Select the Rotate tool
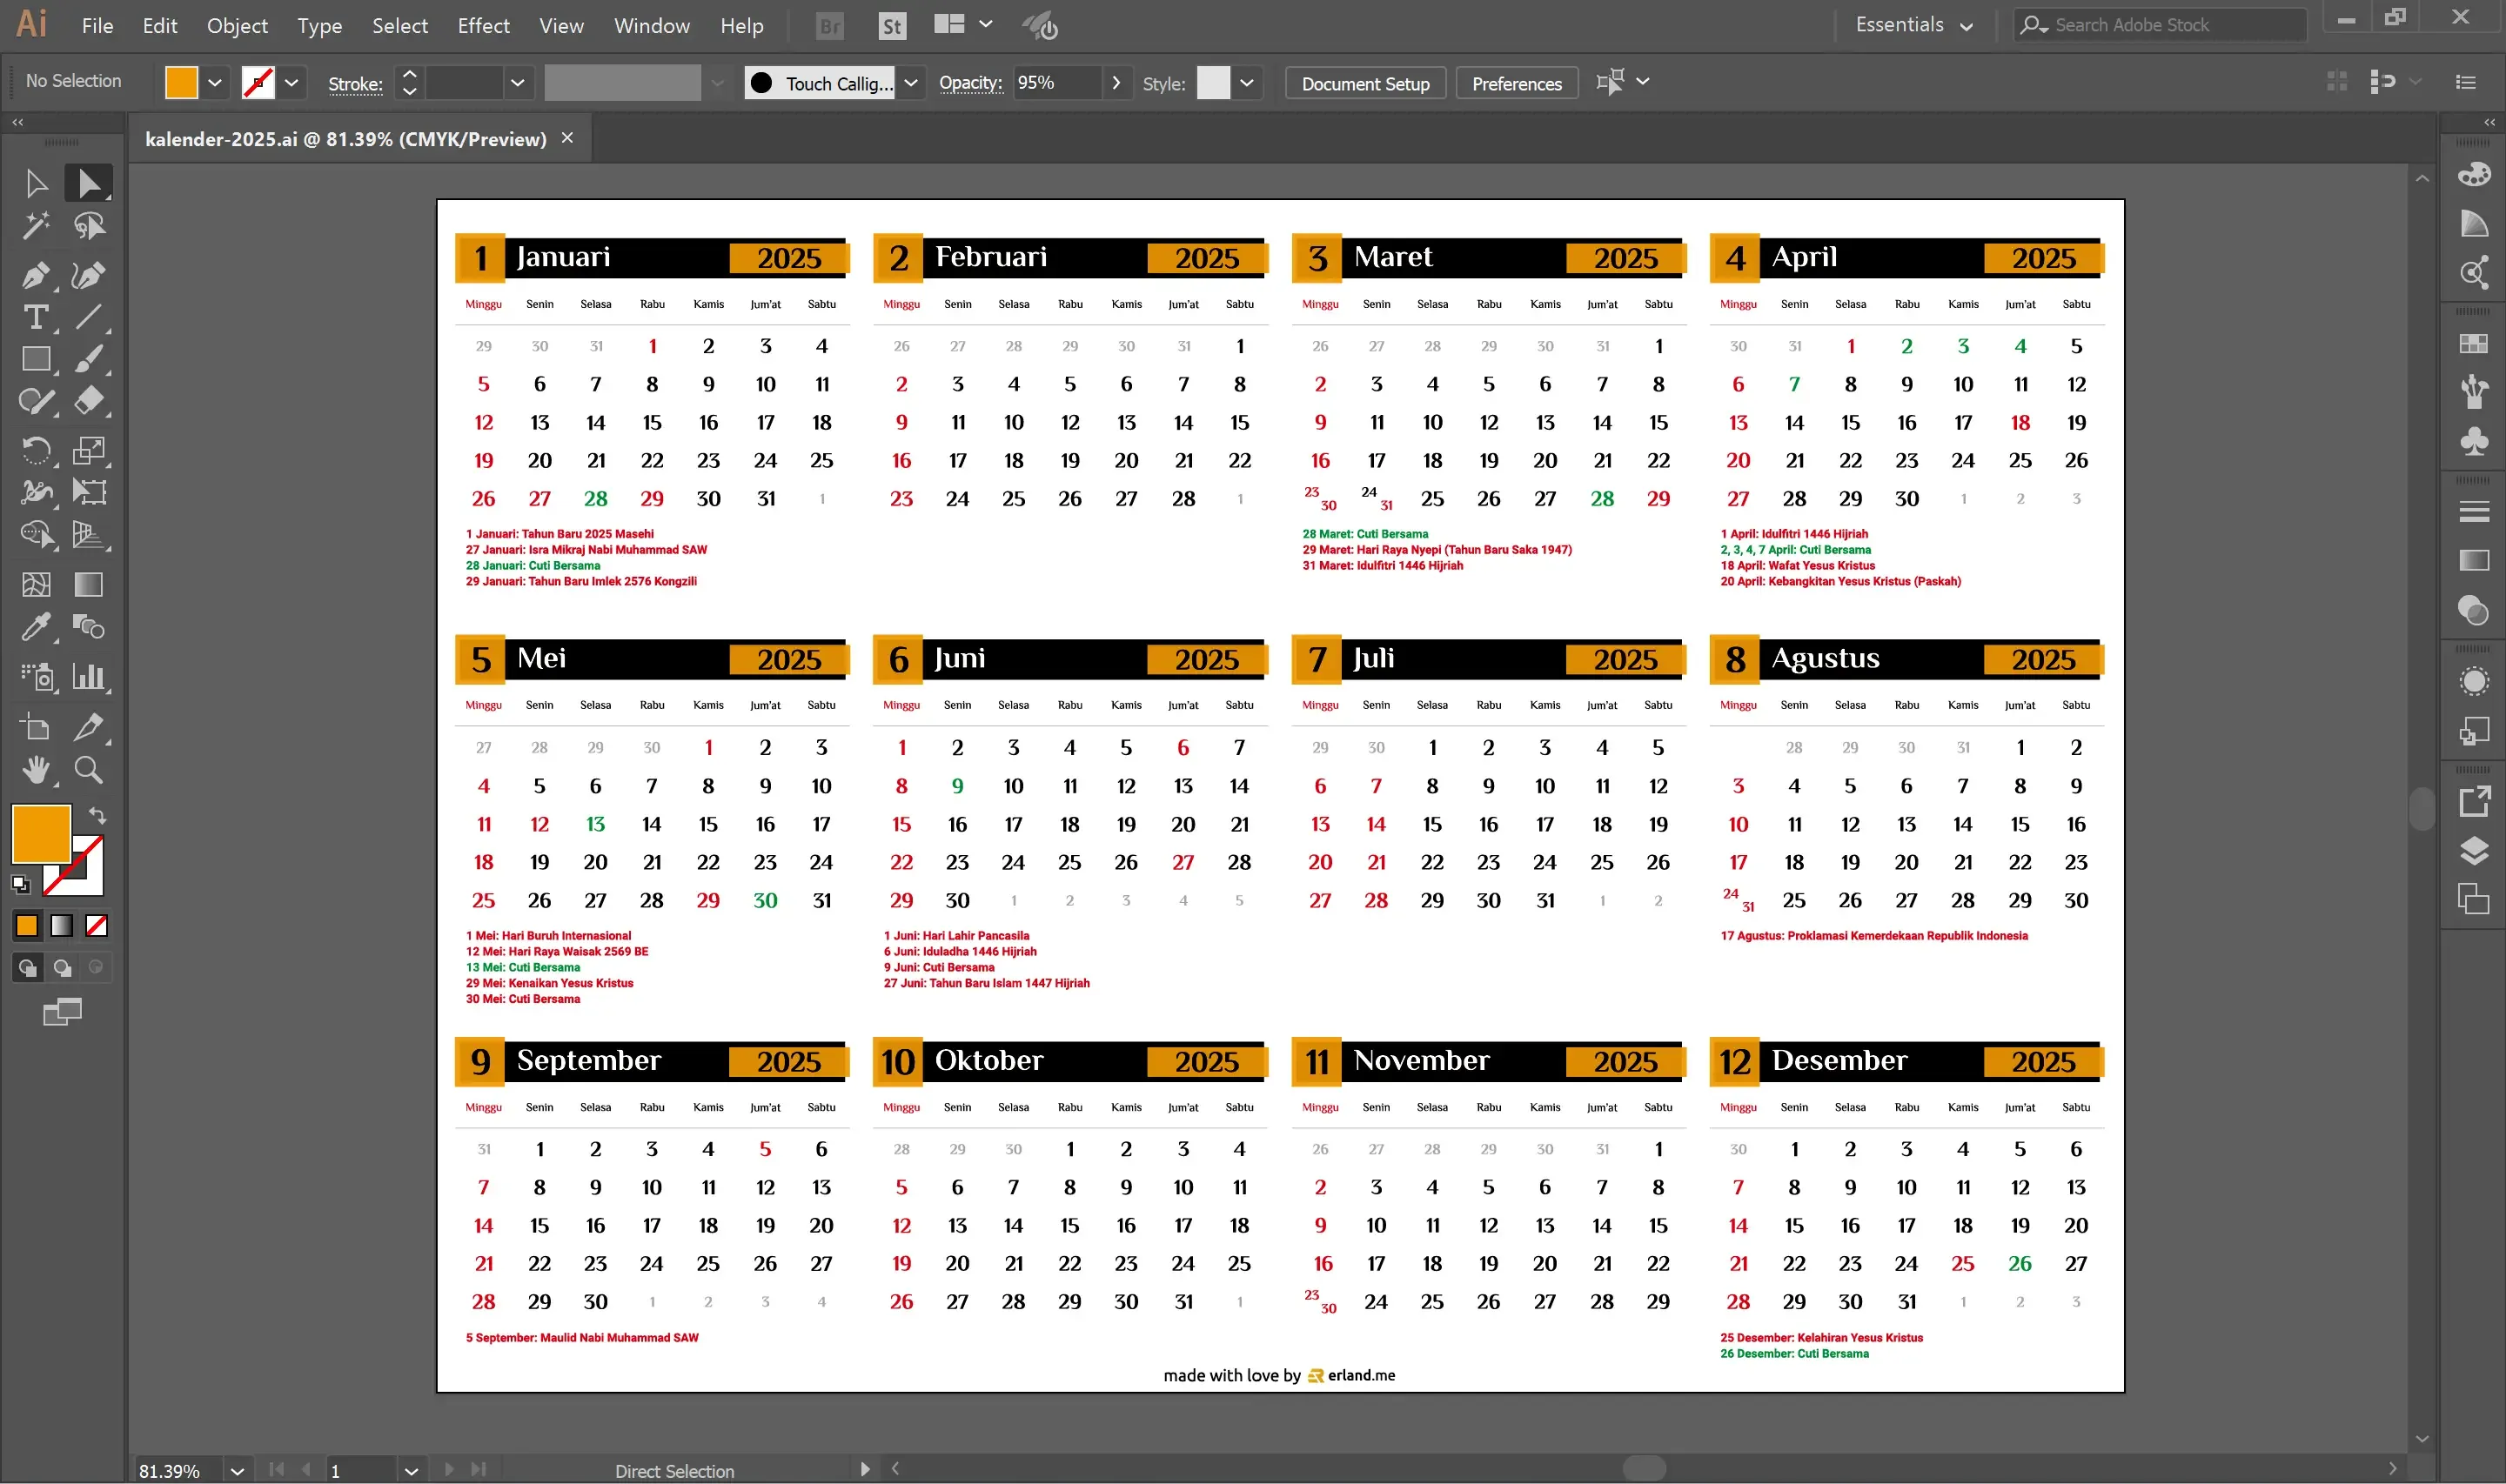The width and height of the screenshot is (2506, 1484). point(36,450)
